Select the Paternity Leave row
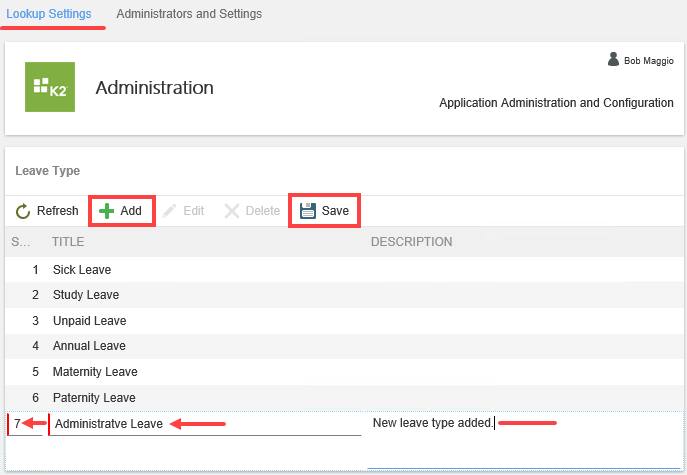 (95, 398)
